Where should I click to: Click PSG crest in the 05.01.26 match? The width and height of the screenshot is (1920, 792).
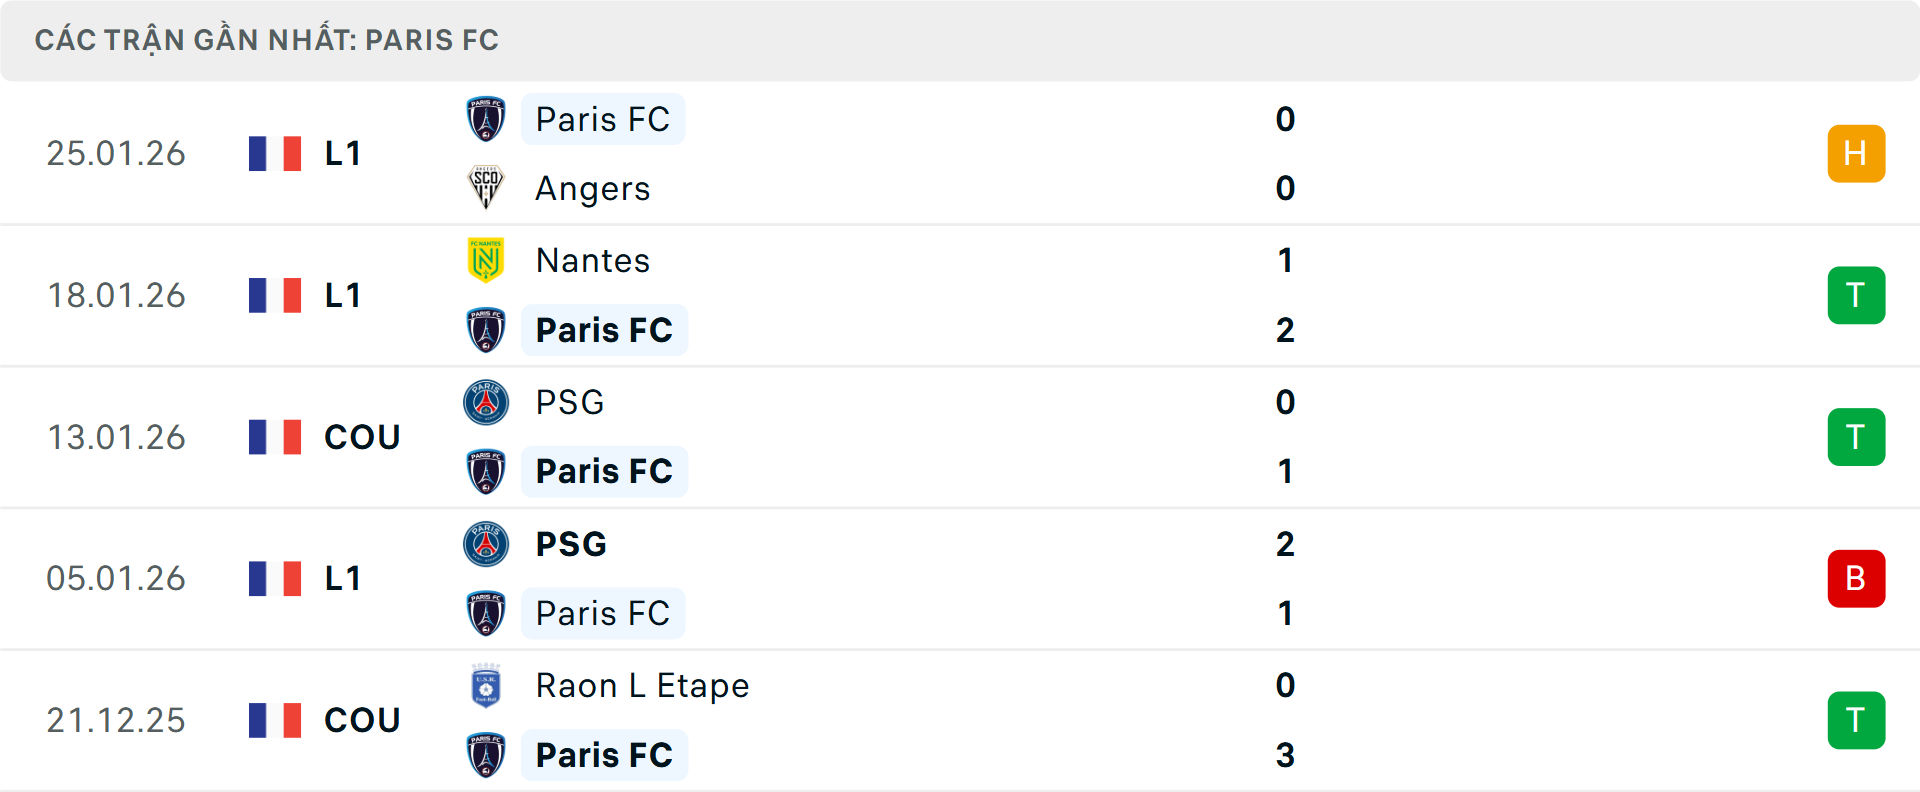coord(486,544)
